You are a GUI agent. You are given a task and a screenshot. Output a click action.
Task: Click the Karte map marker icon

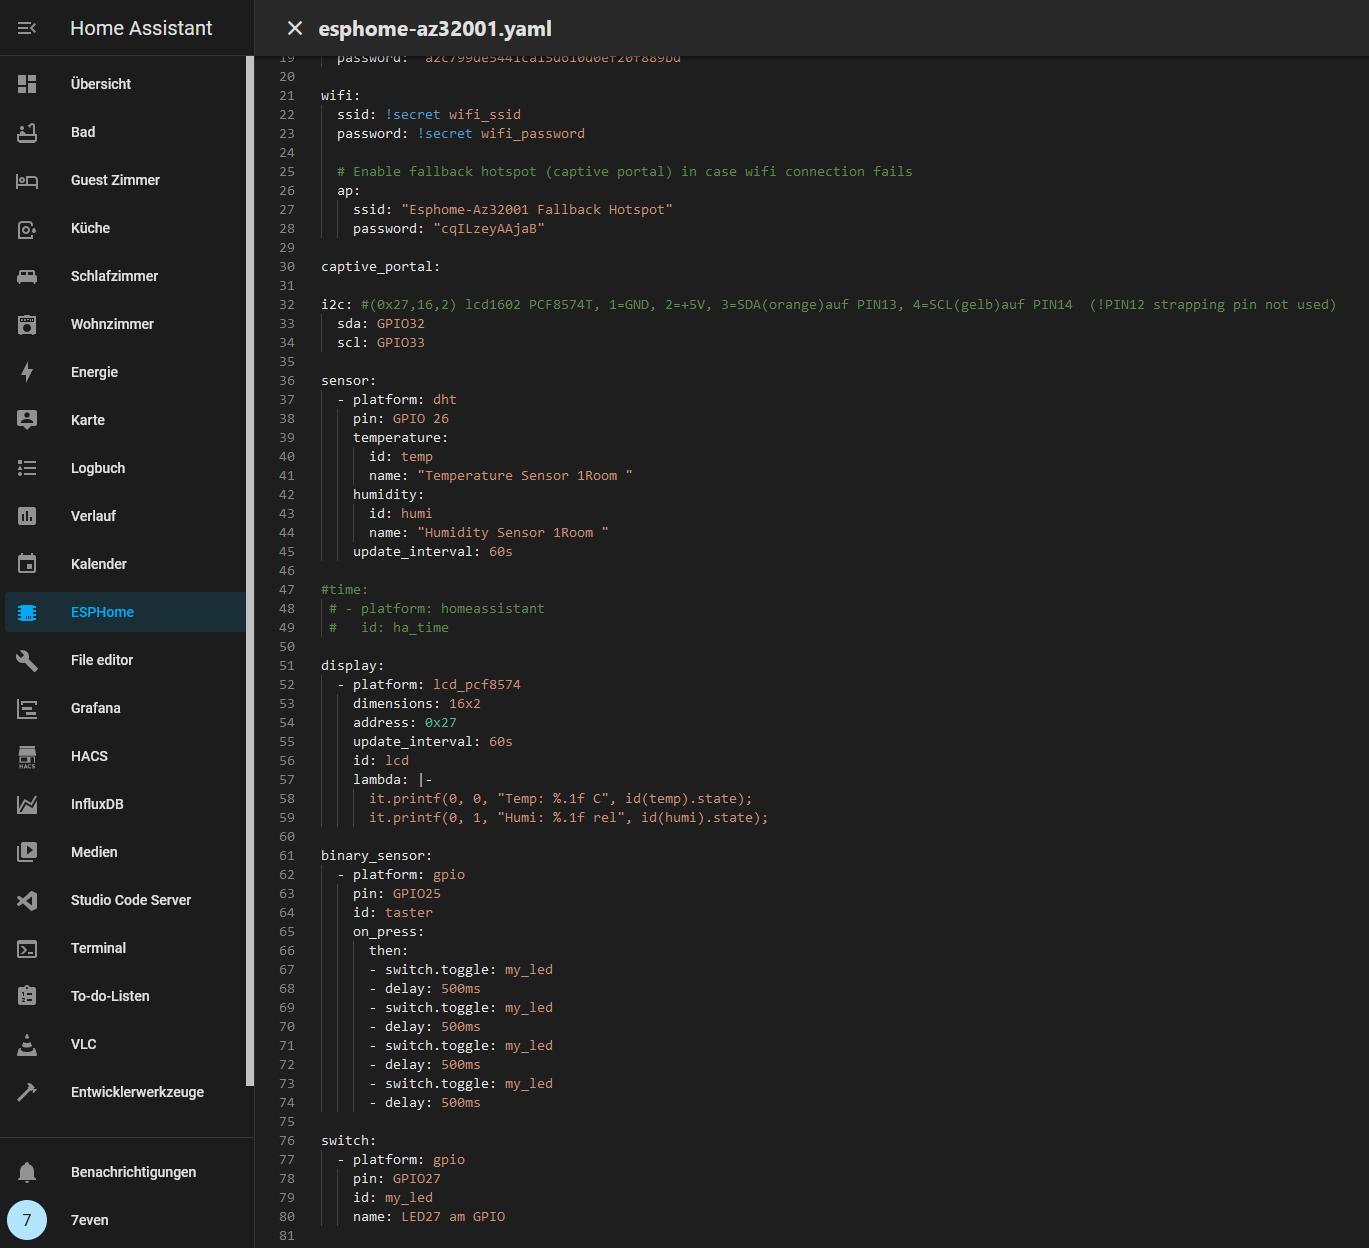click(x=27, y=420)
